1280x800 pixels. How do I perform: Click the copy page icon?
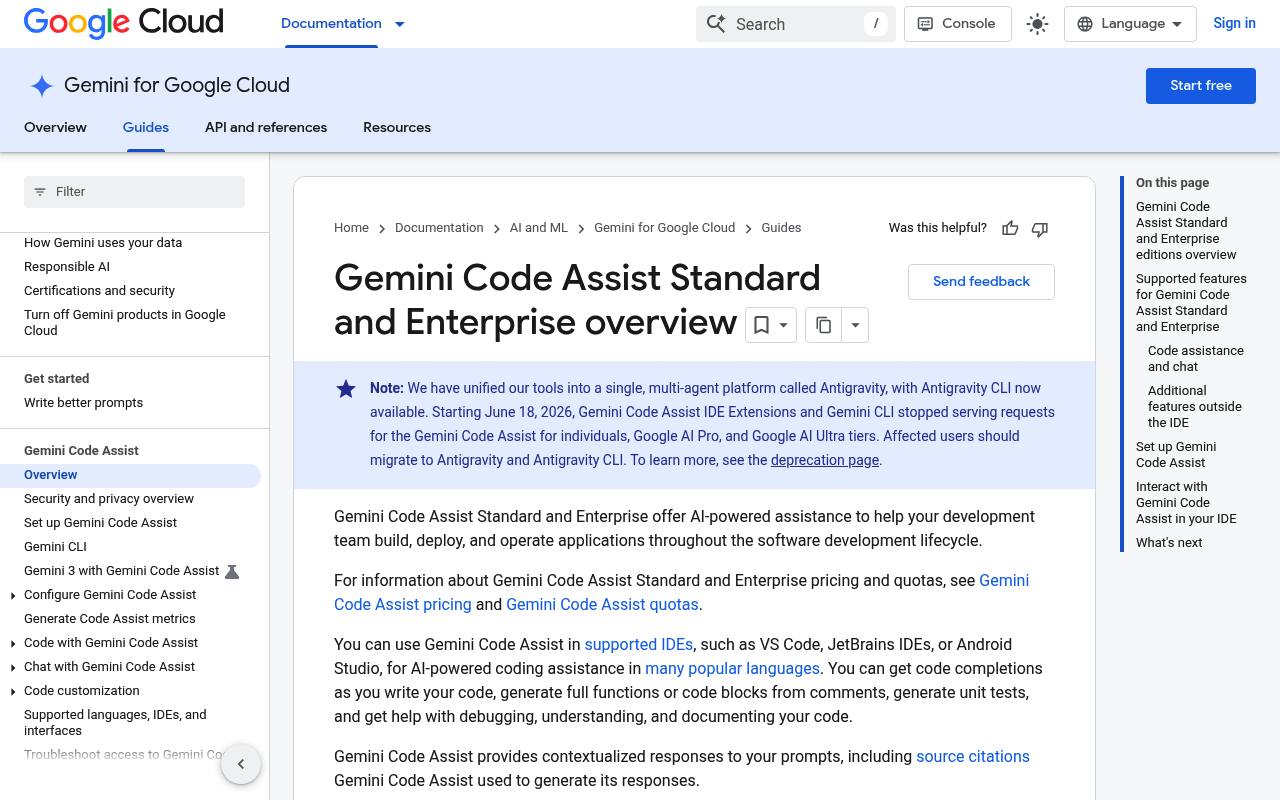[x=823, y=325]
